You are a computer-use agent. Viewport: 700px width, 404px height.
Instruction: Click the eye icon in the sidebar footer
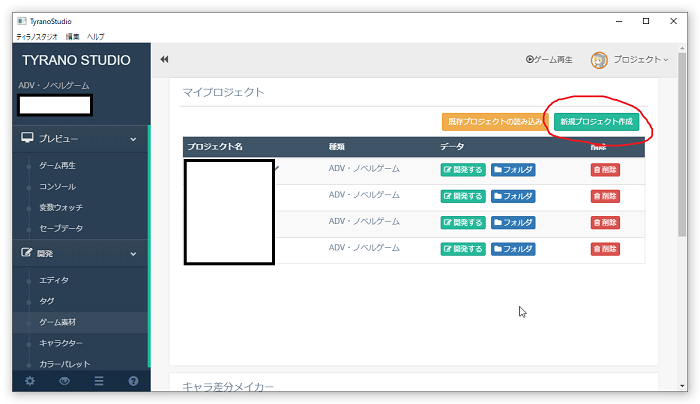tap(64, 381)
